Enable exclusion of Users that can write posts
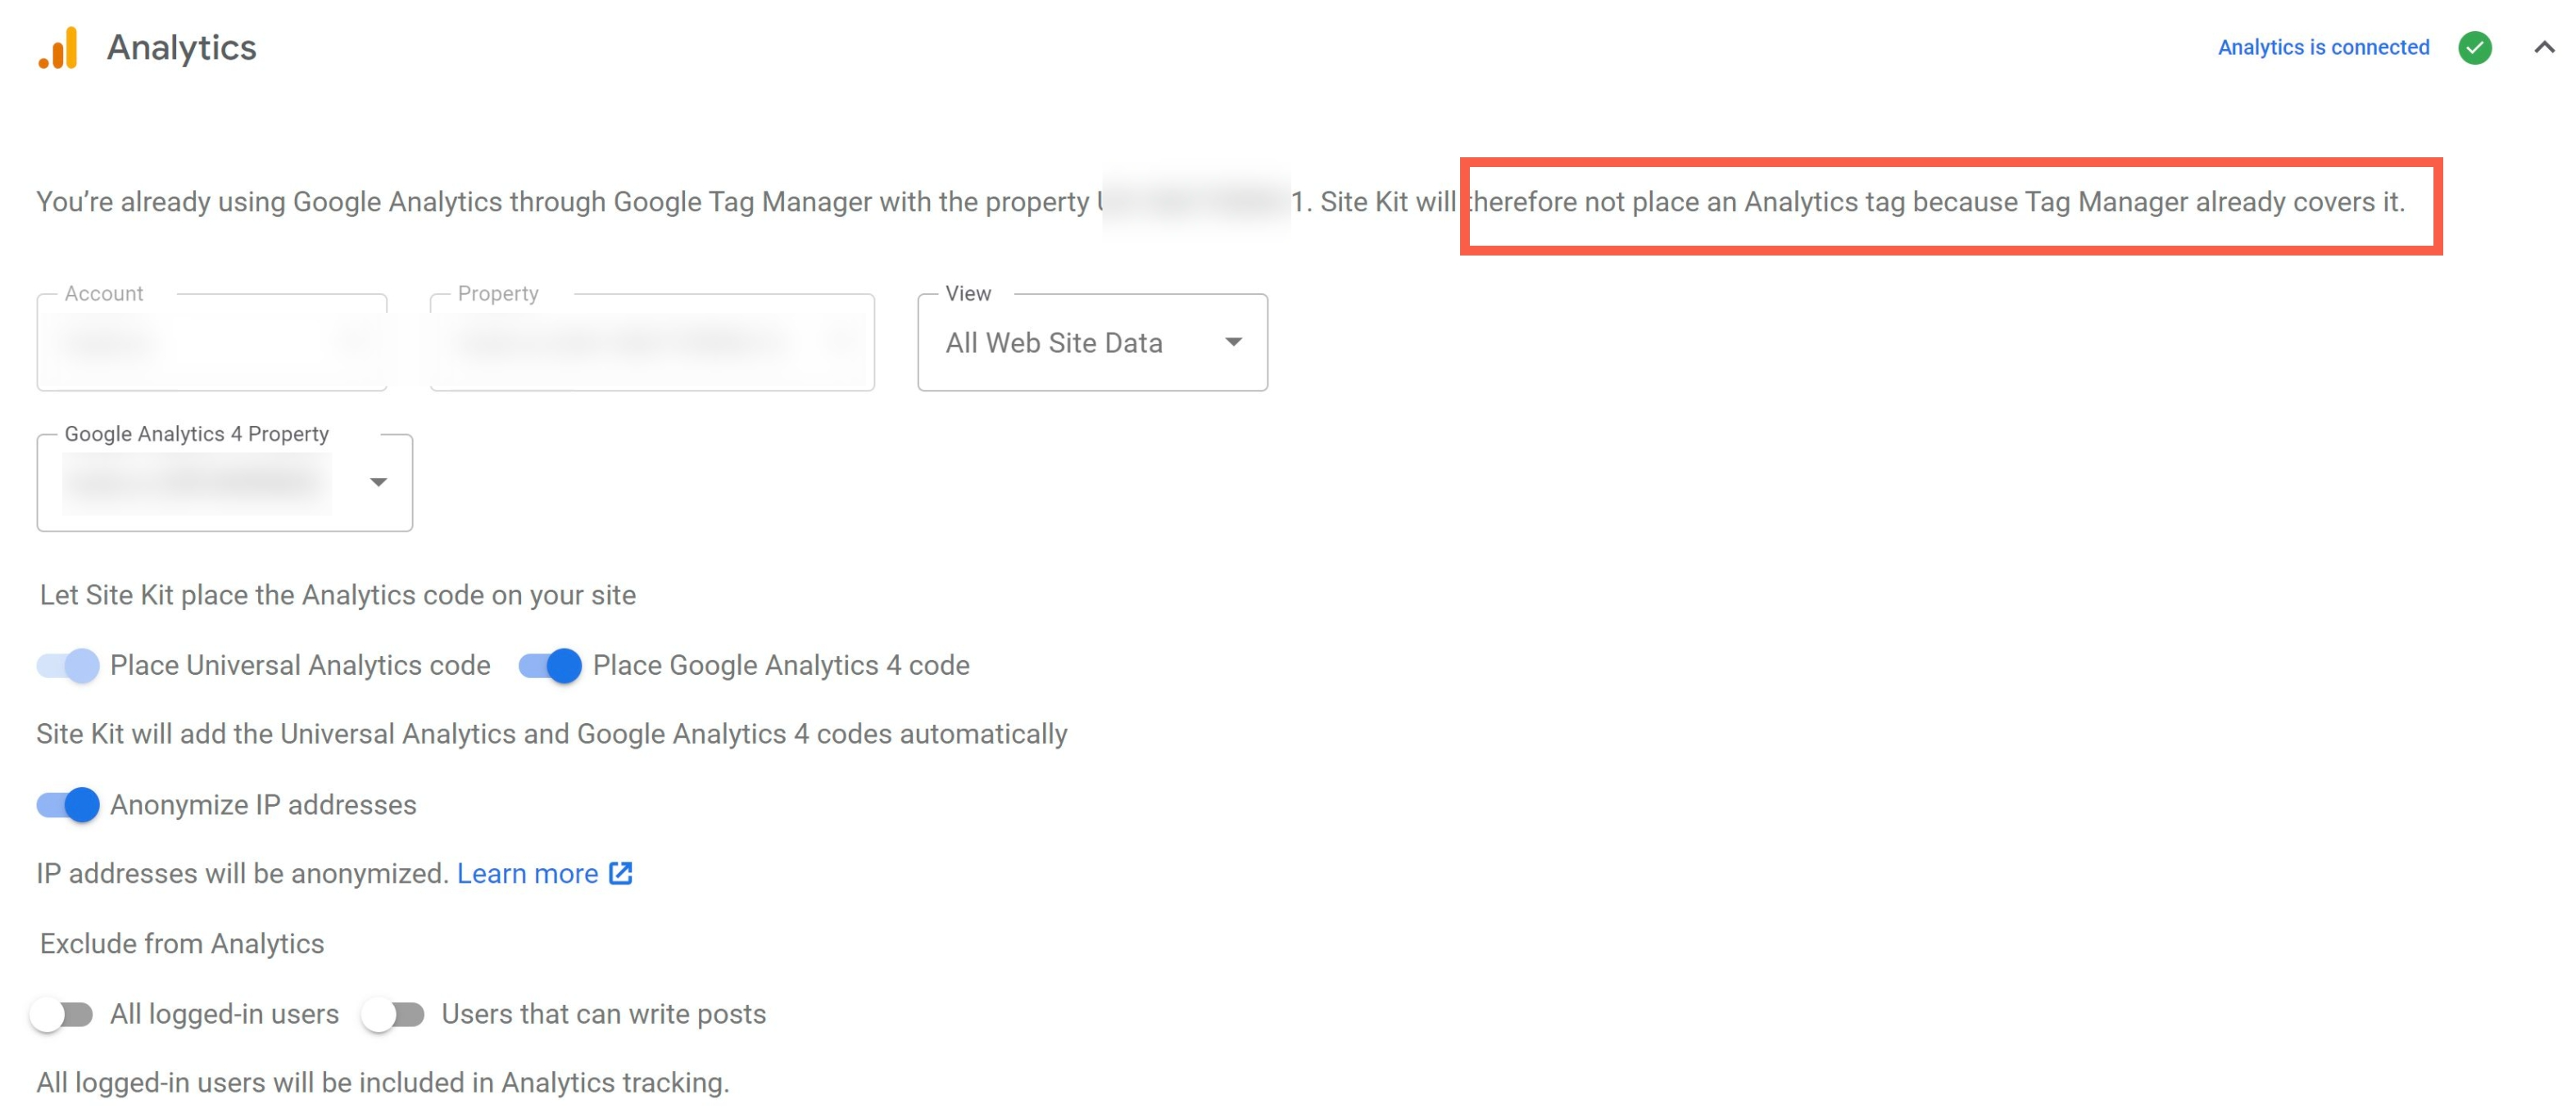The height and width of the screenshot is (1113, 2576). click(x=393, y=1014)
